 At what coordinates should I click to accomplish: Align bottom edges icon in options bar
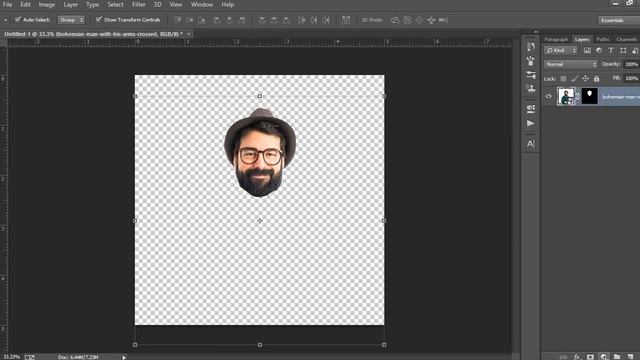[x=202, y=20]
